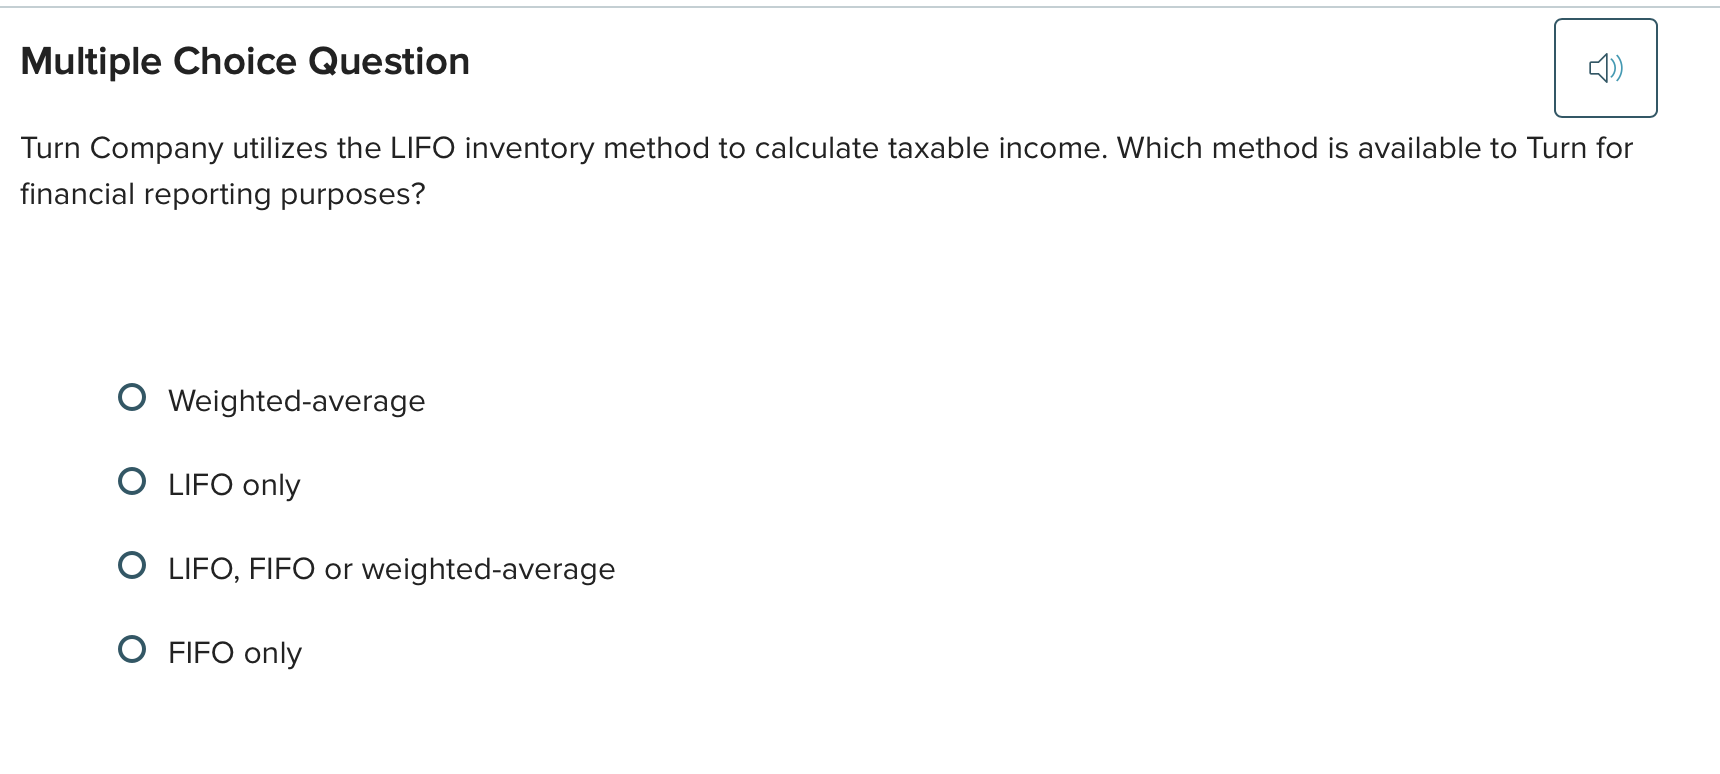Click the text LIFO, FIFO or weighted-average
The image size is (1720, 774).
point(390,568)
